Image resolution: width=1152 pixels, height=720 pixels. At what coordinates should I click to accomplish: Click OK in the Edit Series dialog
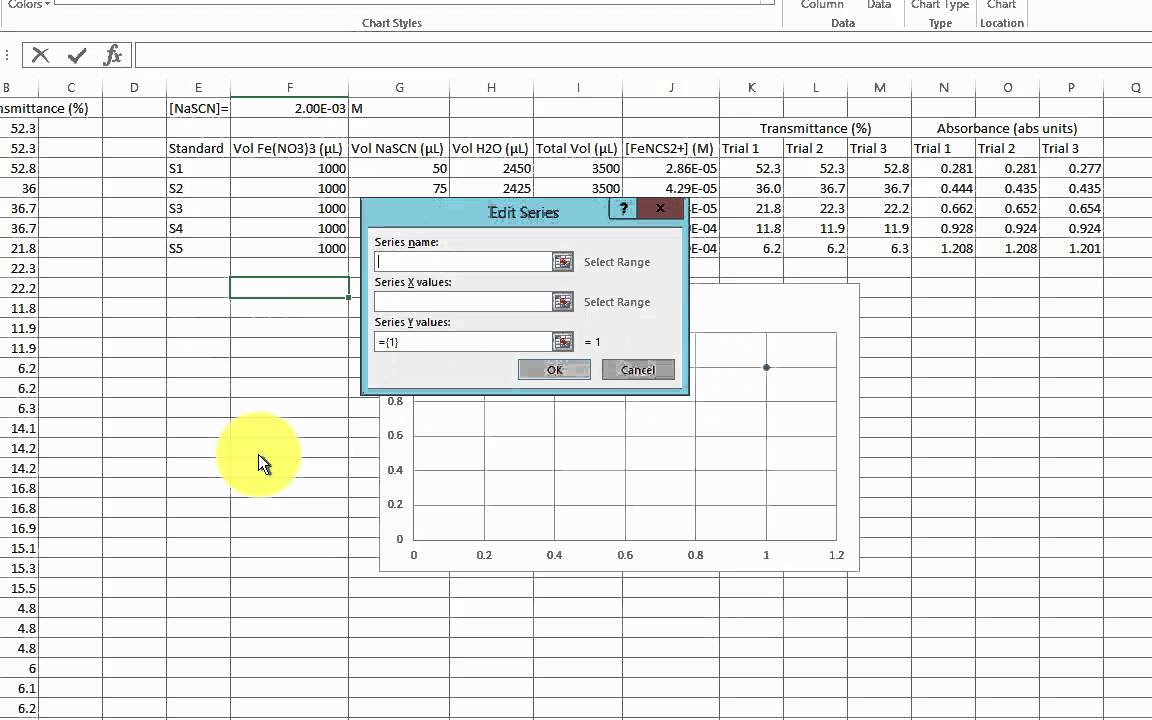coord(554,369)
